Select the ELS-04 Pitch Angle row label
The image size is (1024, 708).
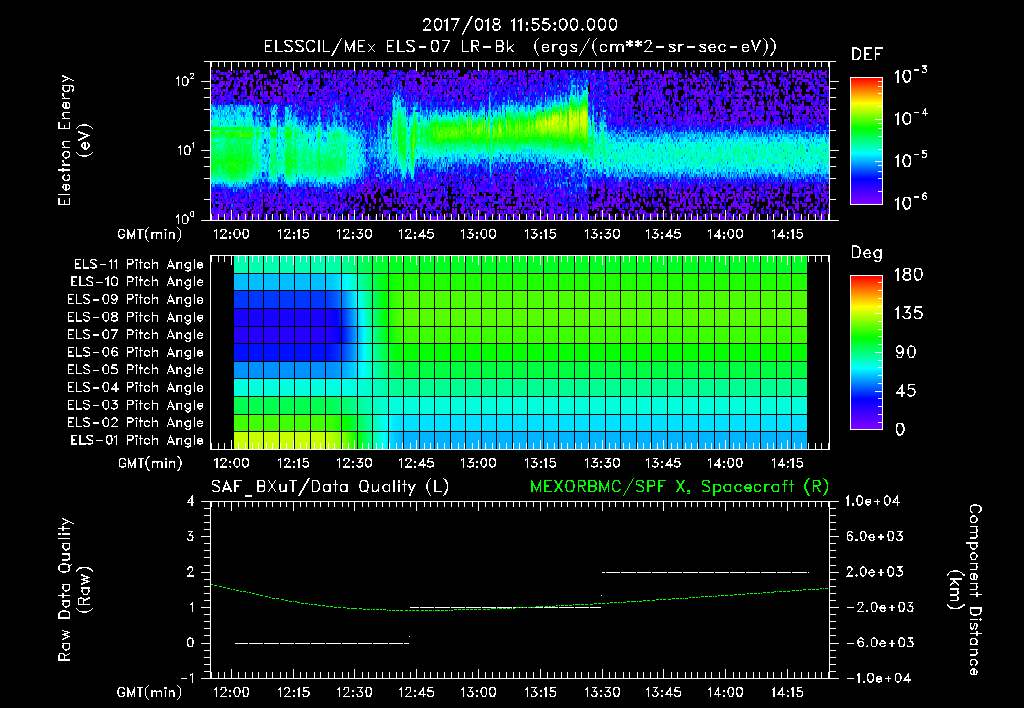[x=136, y=388]
